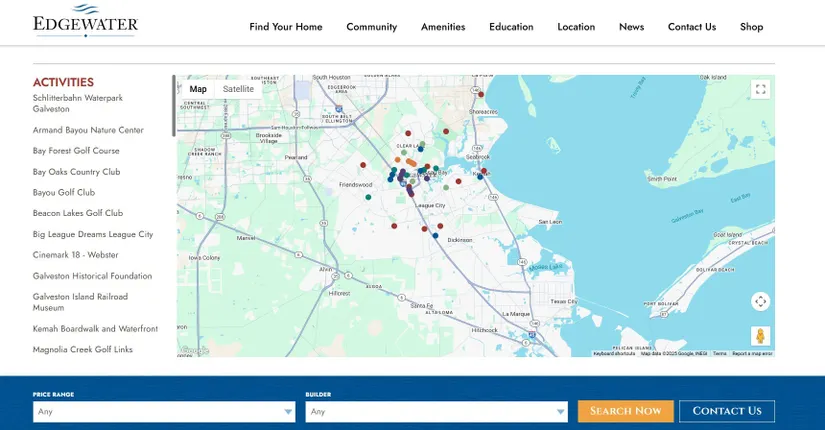The width and height of the screenshot is (825, 430).
Task: Open the Builder dropdown
Action: [x=437, y=411]
